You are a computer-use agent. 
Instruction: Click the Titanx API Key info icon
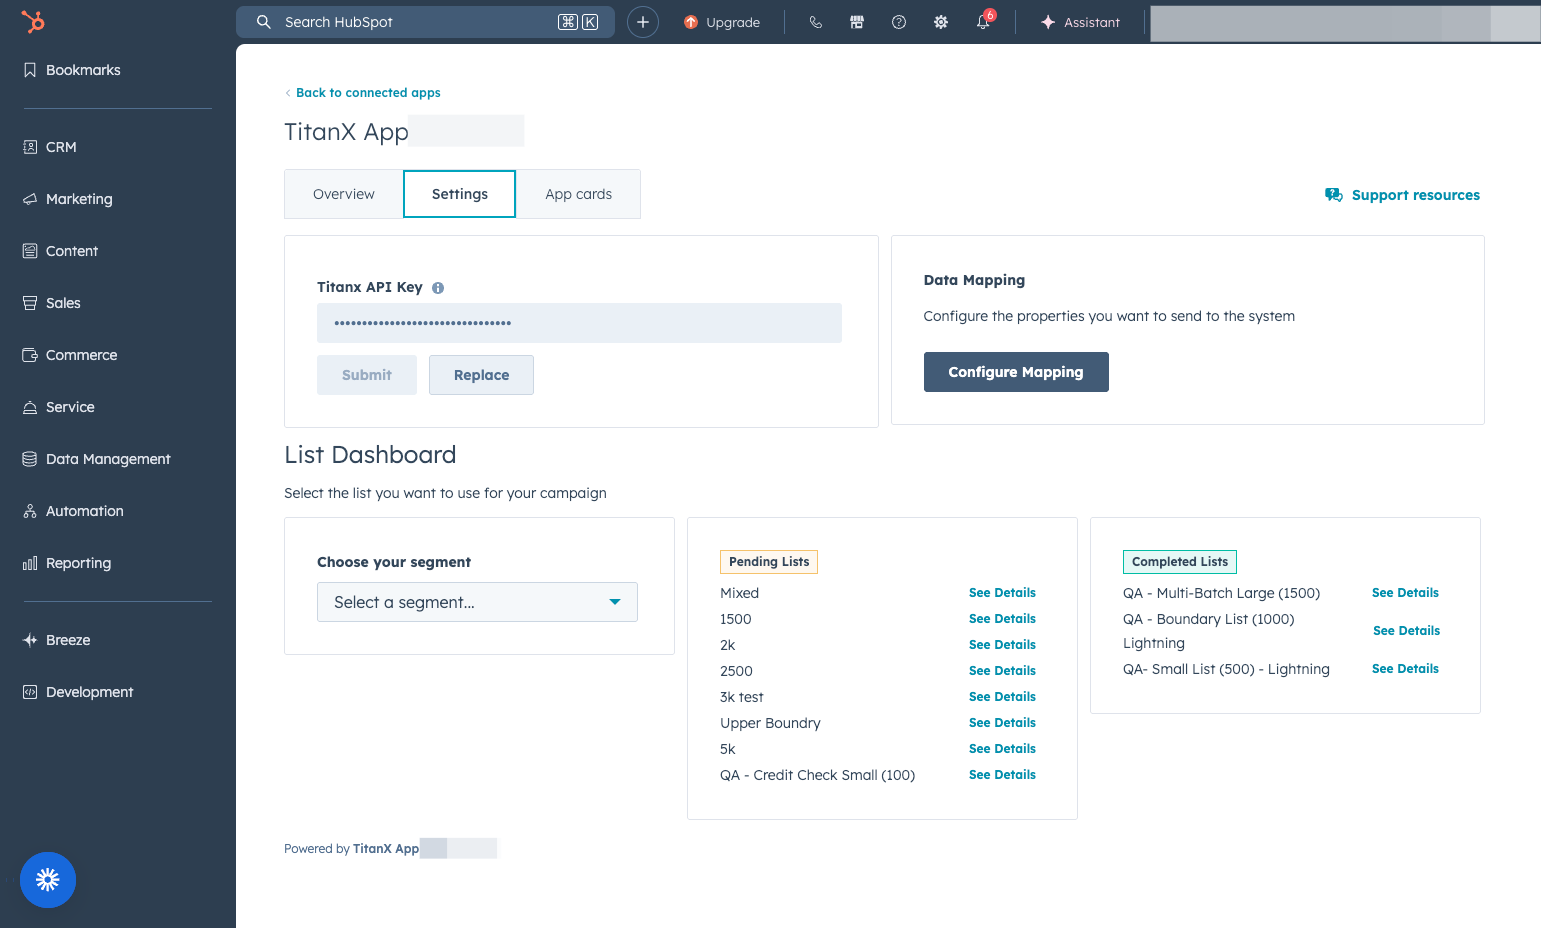pos(438,288)
